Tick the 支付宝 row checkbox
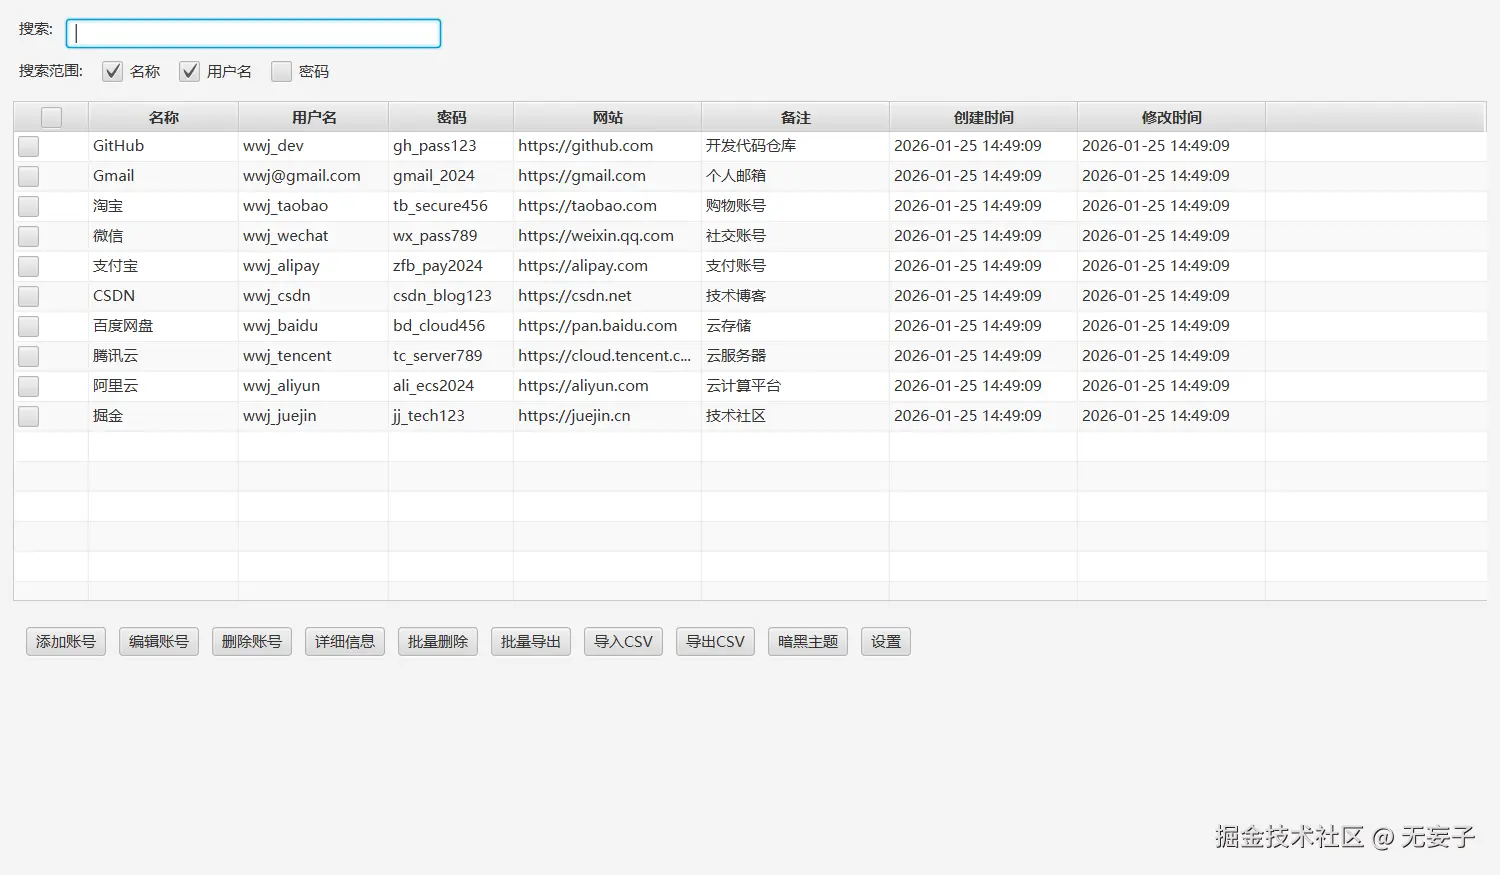The width and height of the screenshot is (1500, 875). [28, 266]
